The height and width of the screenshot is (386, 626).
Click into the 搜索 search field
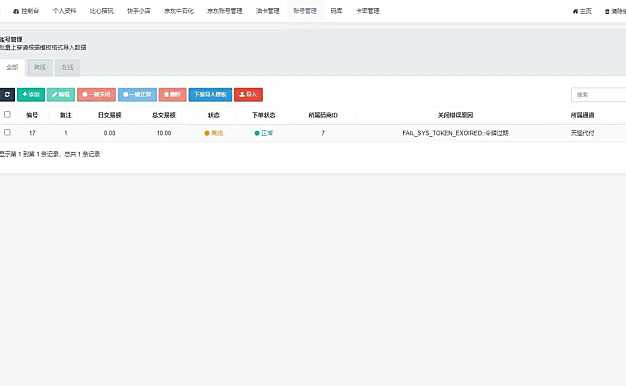tap(598, 95)
